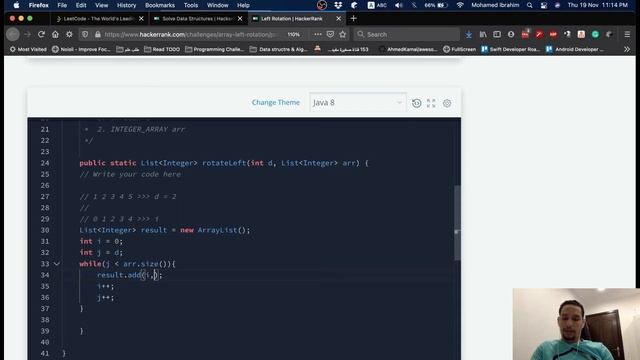Open the Bookmarks menu
This screenshot has width=640, height=360.
tap(160, 5)
